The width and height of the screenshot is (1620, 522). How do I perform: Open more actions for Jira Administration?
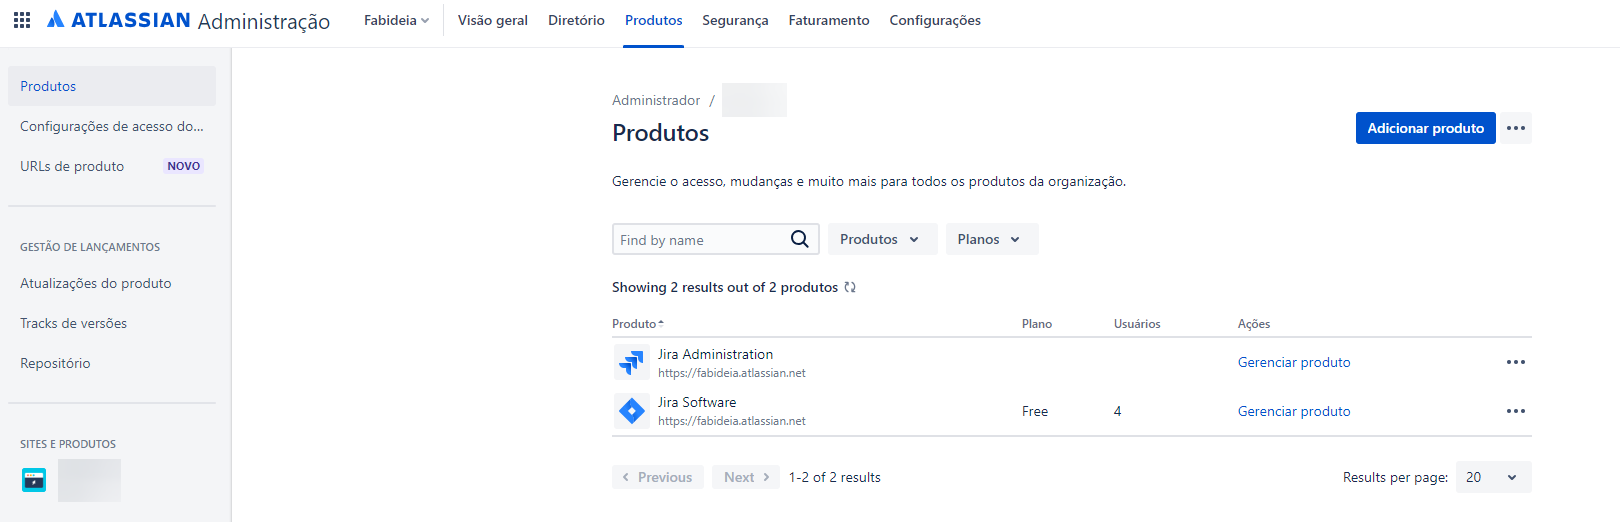click(x=1516, y=362)
